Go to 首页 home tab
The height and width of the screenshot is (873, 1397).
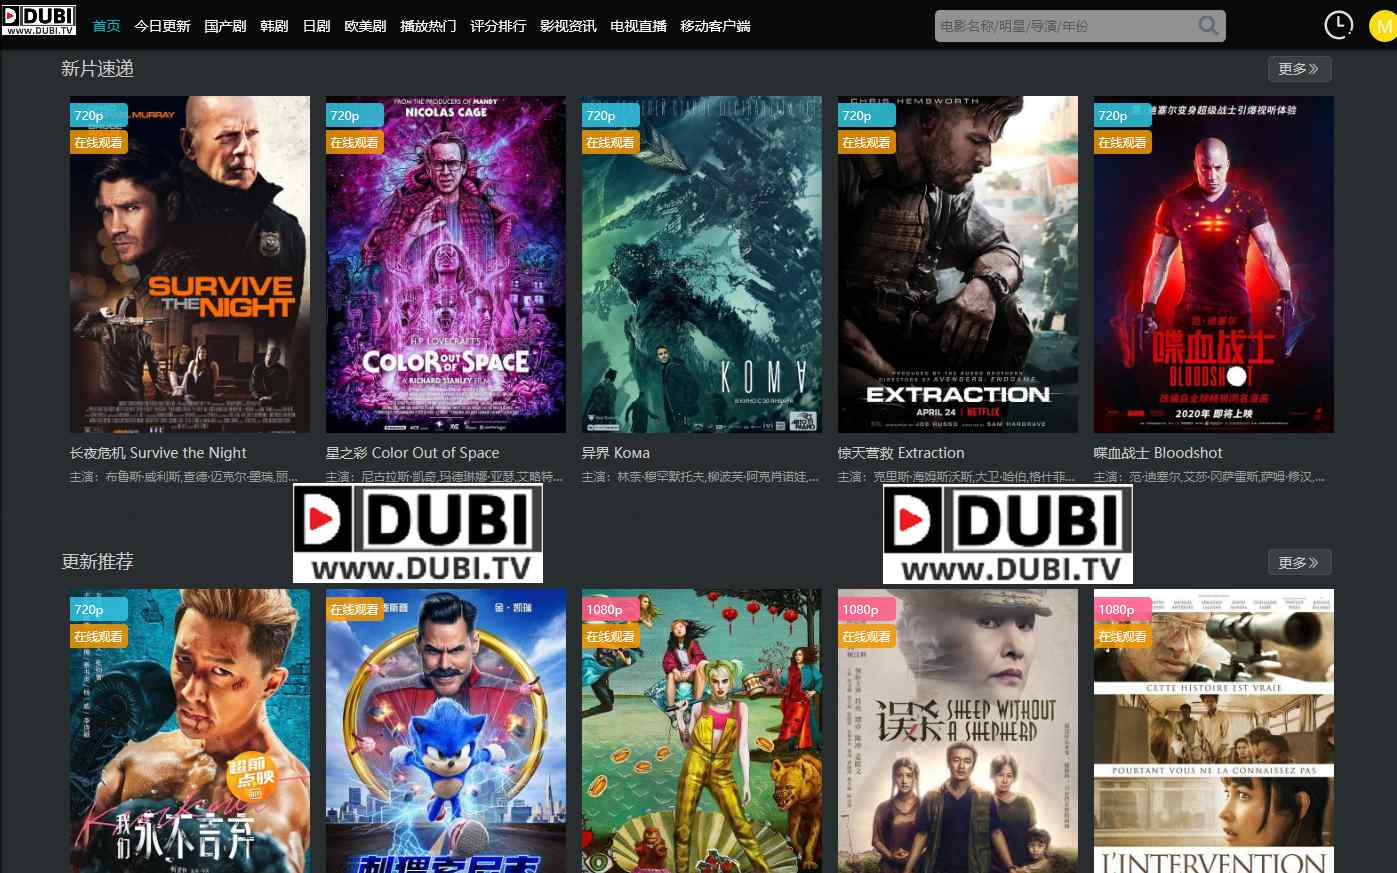click(106, 26)
